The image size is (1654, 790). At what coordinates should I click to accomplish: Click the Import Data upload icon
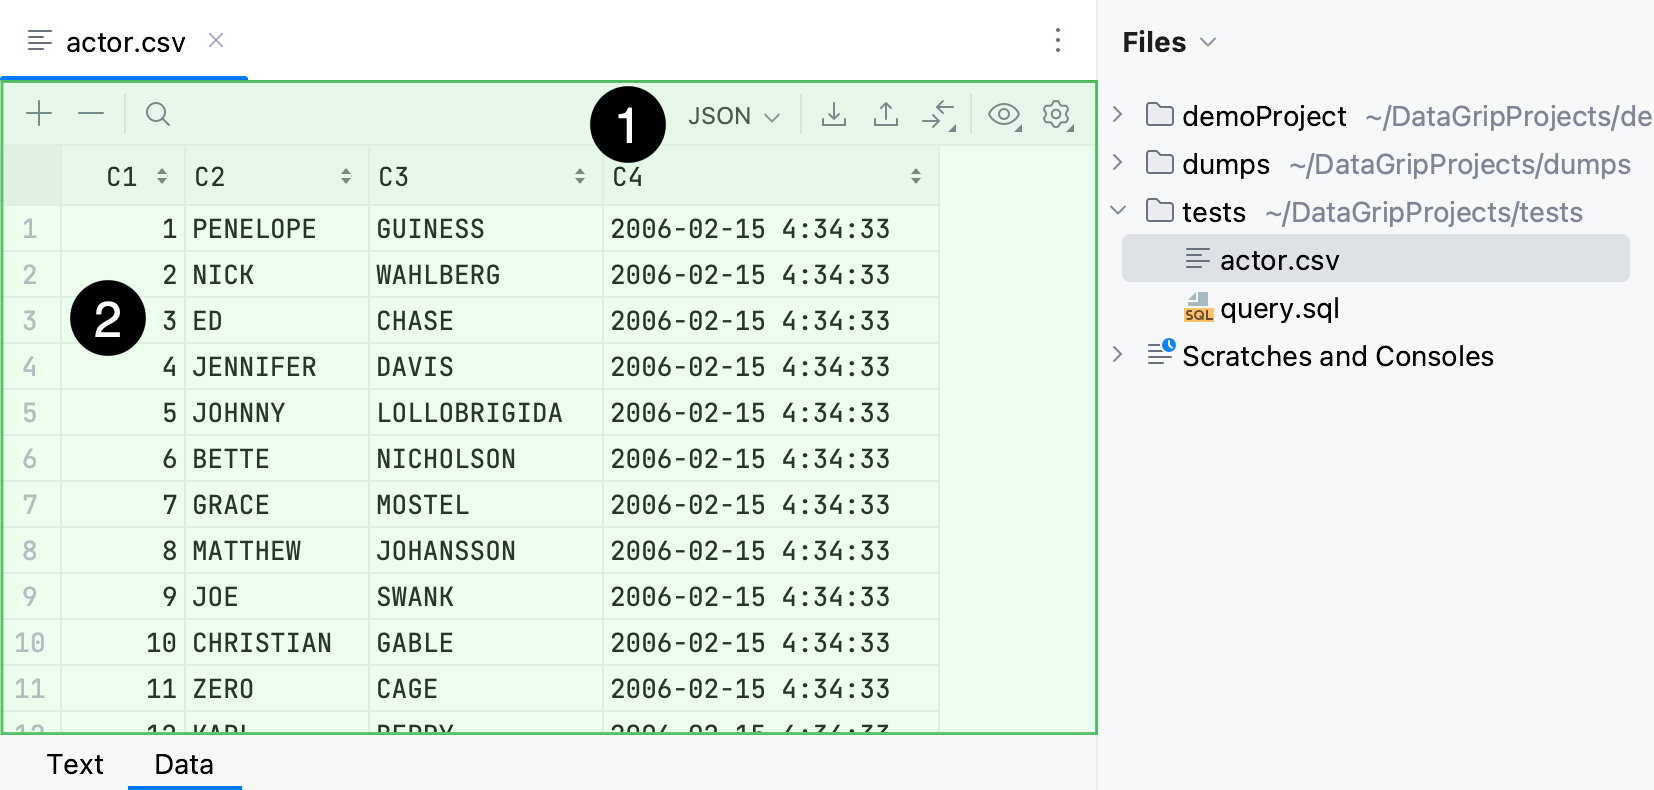point(885,115)
